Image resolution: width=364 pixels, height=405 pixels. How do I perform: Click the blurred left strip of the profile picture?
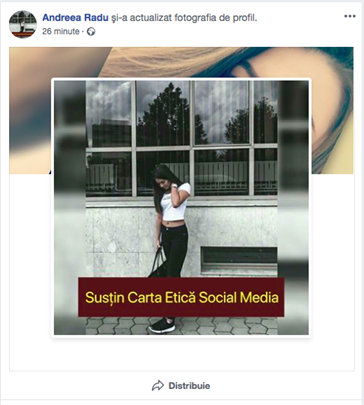click(x=70, y=207)
